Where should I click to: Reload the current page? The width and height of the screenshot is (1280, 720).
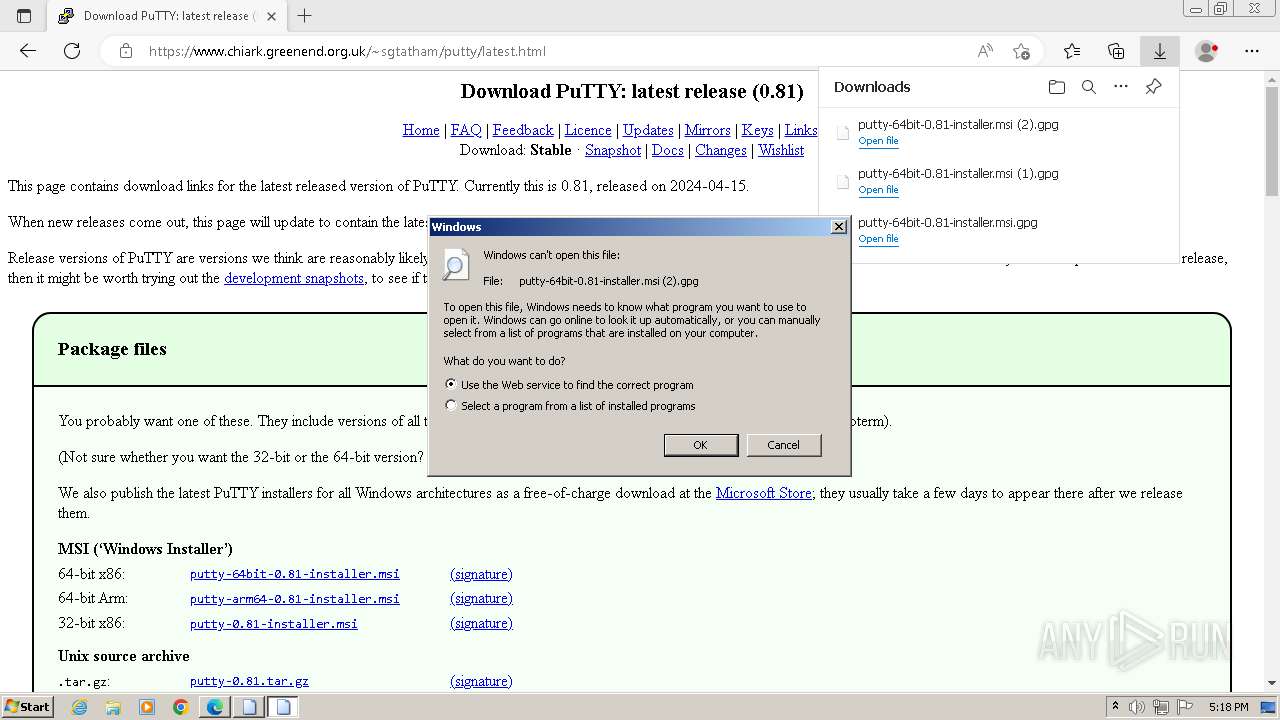(x=72, y=51)
